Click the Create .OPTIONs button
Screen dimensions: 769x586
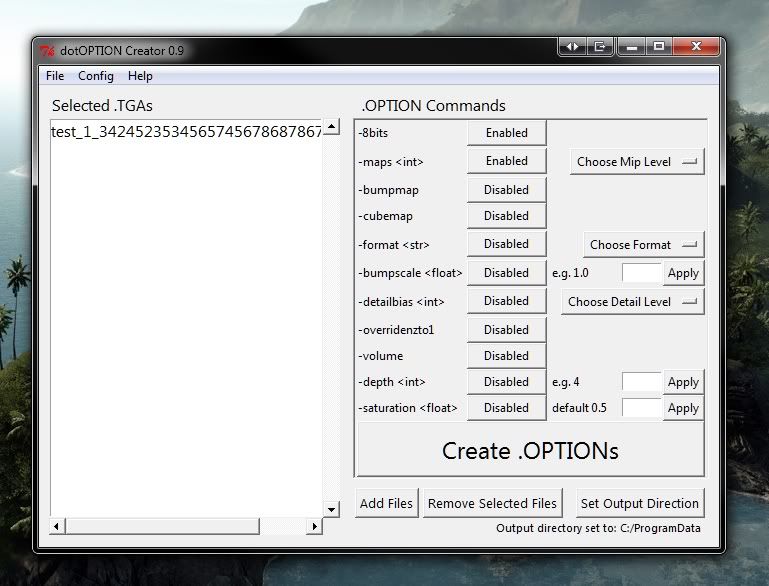530,450
